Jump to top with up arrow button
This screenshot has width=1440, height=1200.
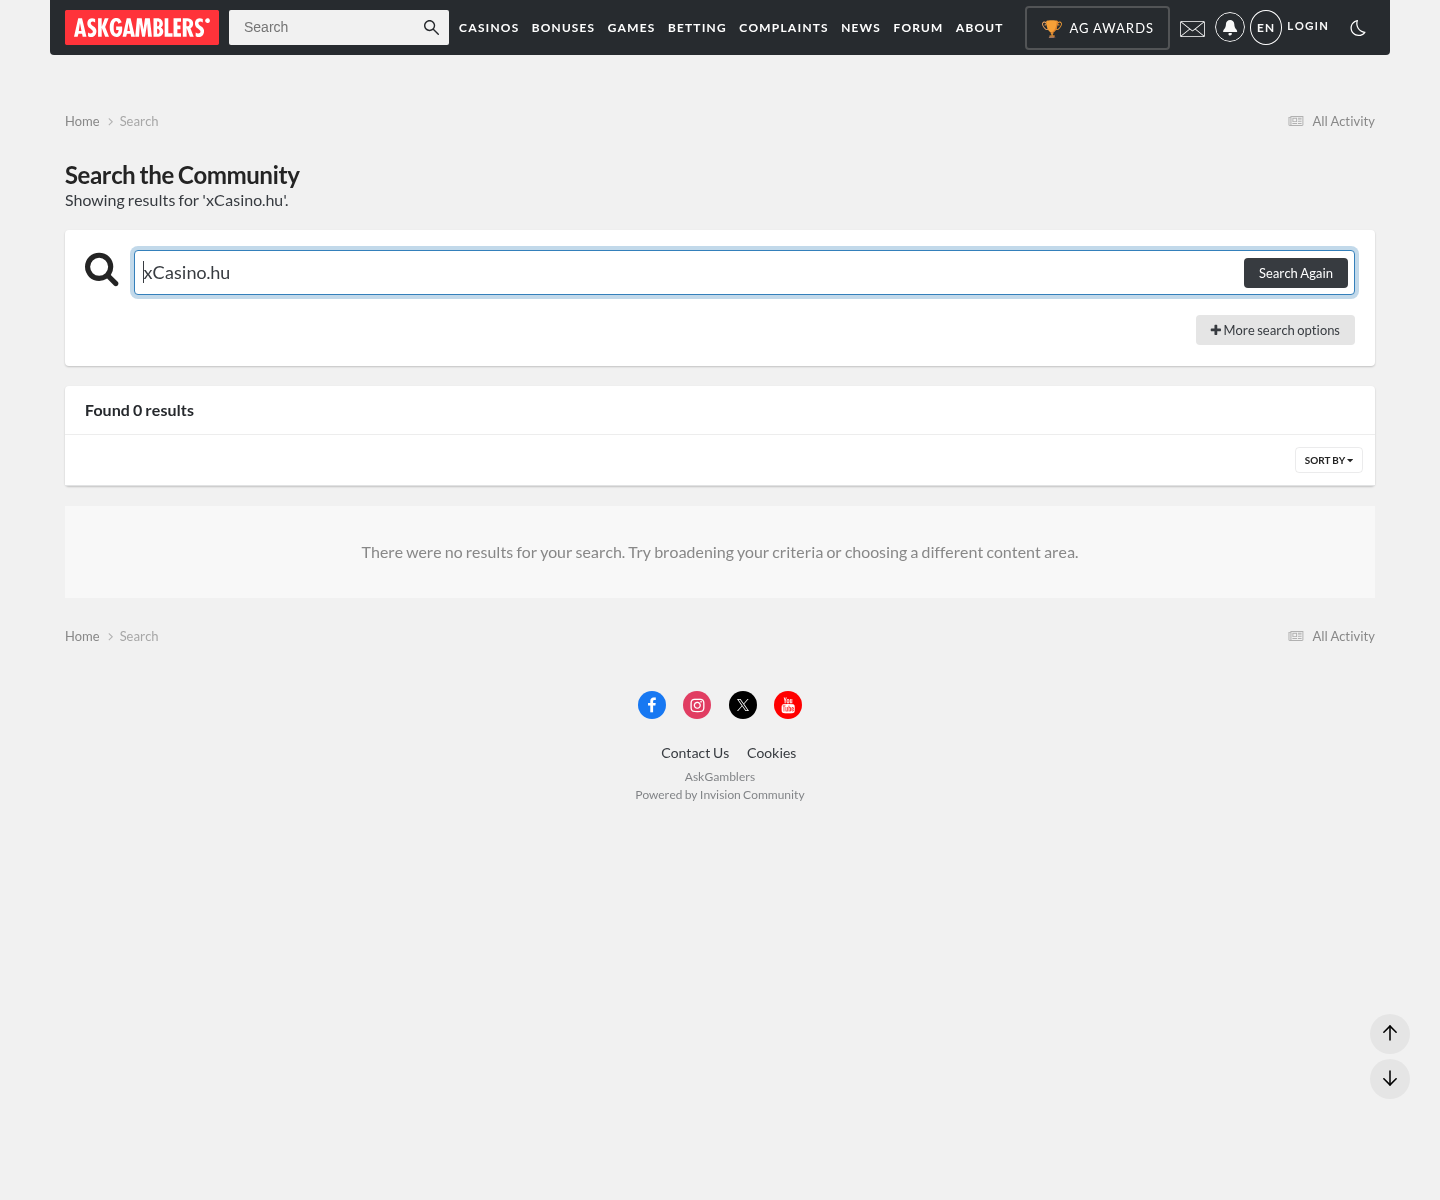[x=1390, y=1033]
